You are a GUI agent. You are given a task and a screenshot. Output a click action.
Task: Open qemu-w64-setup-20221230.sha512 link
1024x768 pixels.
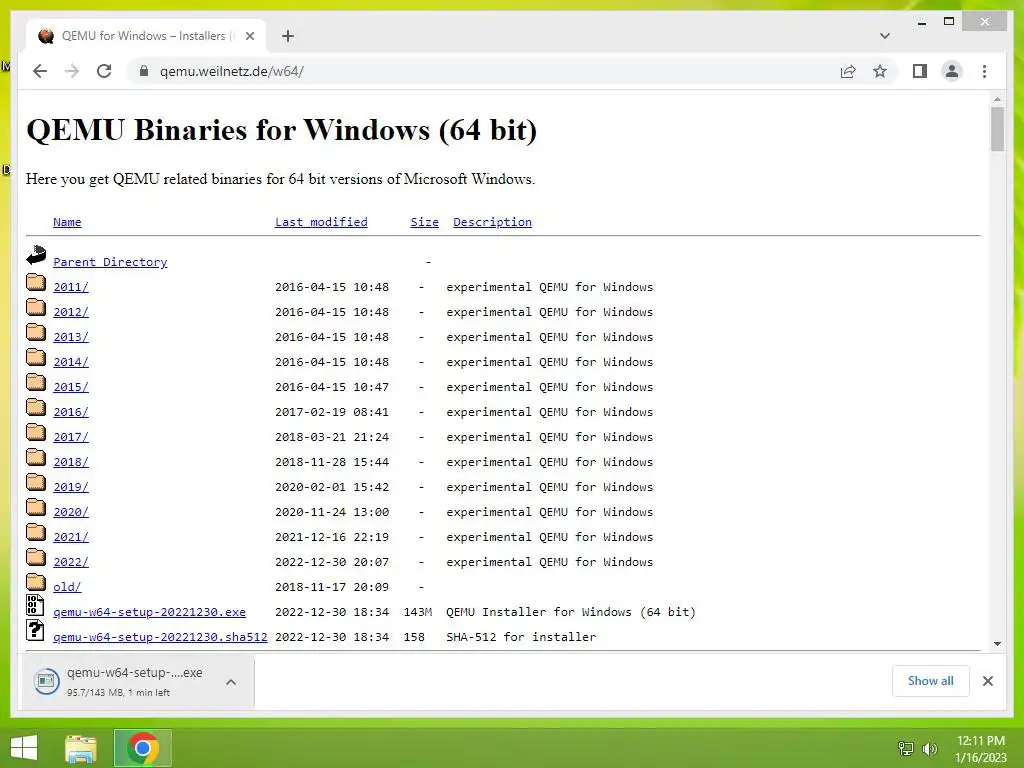[160, 637]
